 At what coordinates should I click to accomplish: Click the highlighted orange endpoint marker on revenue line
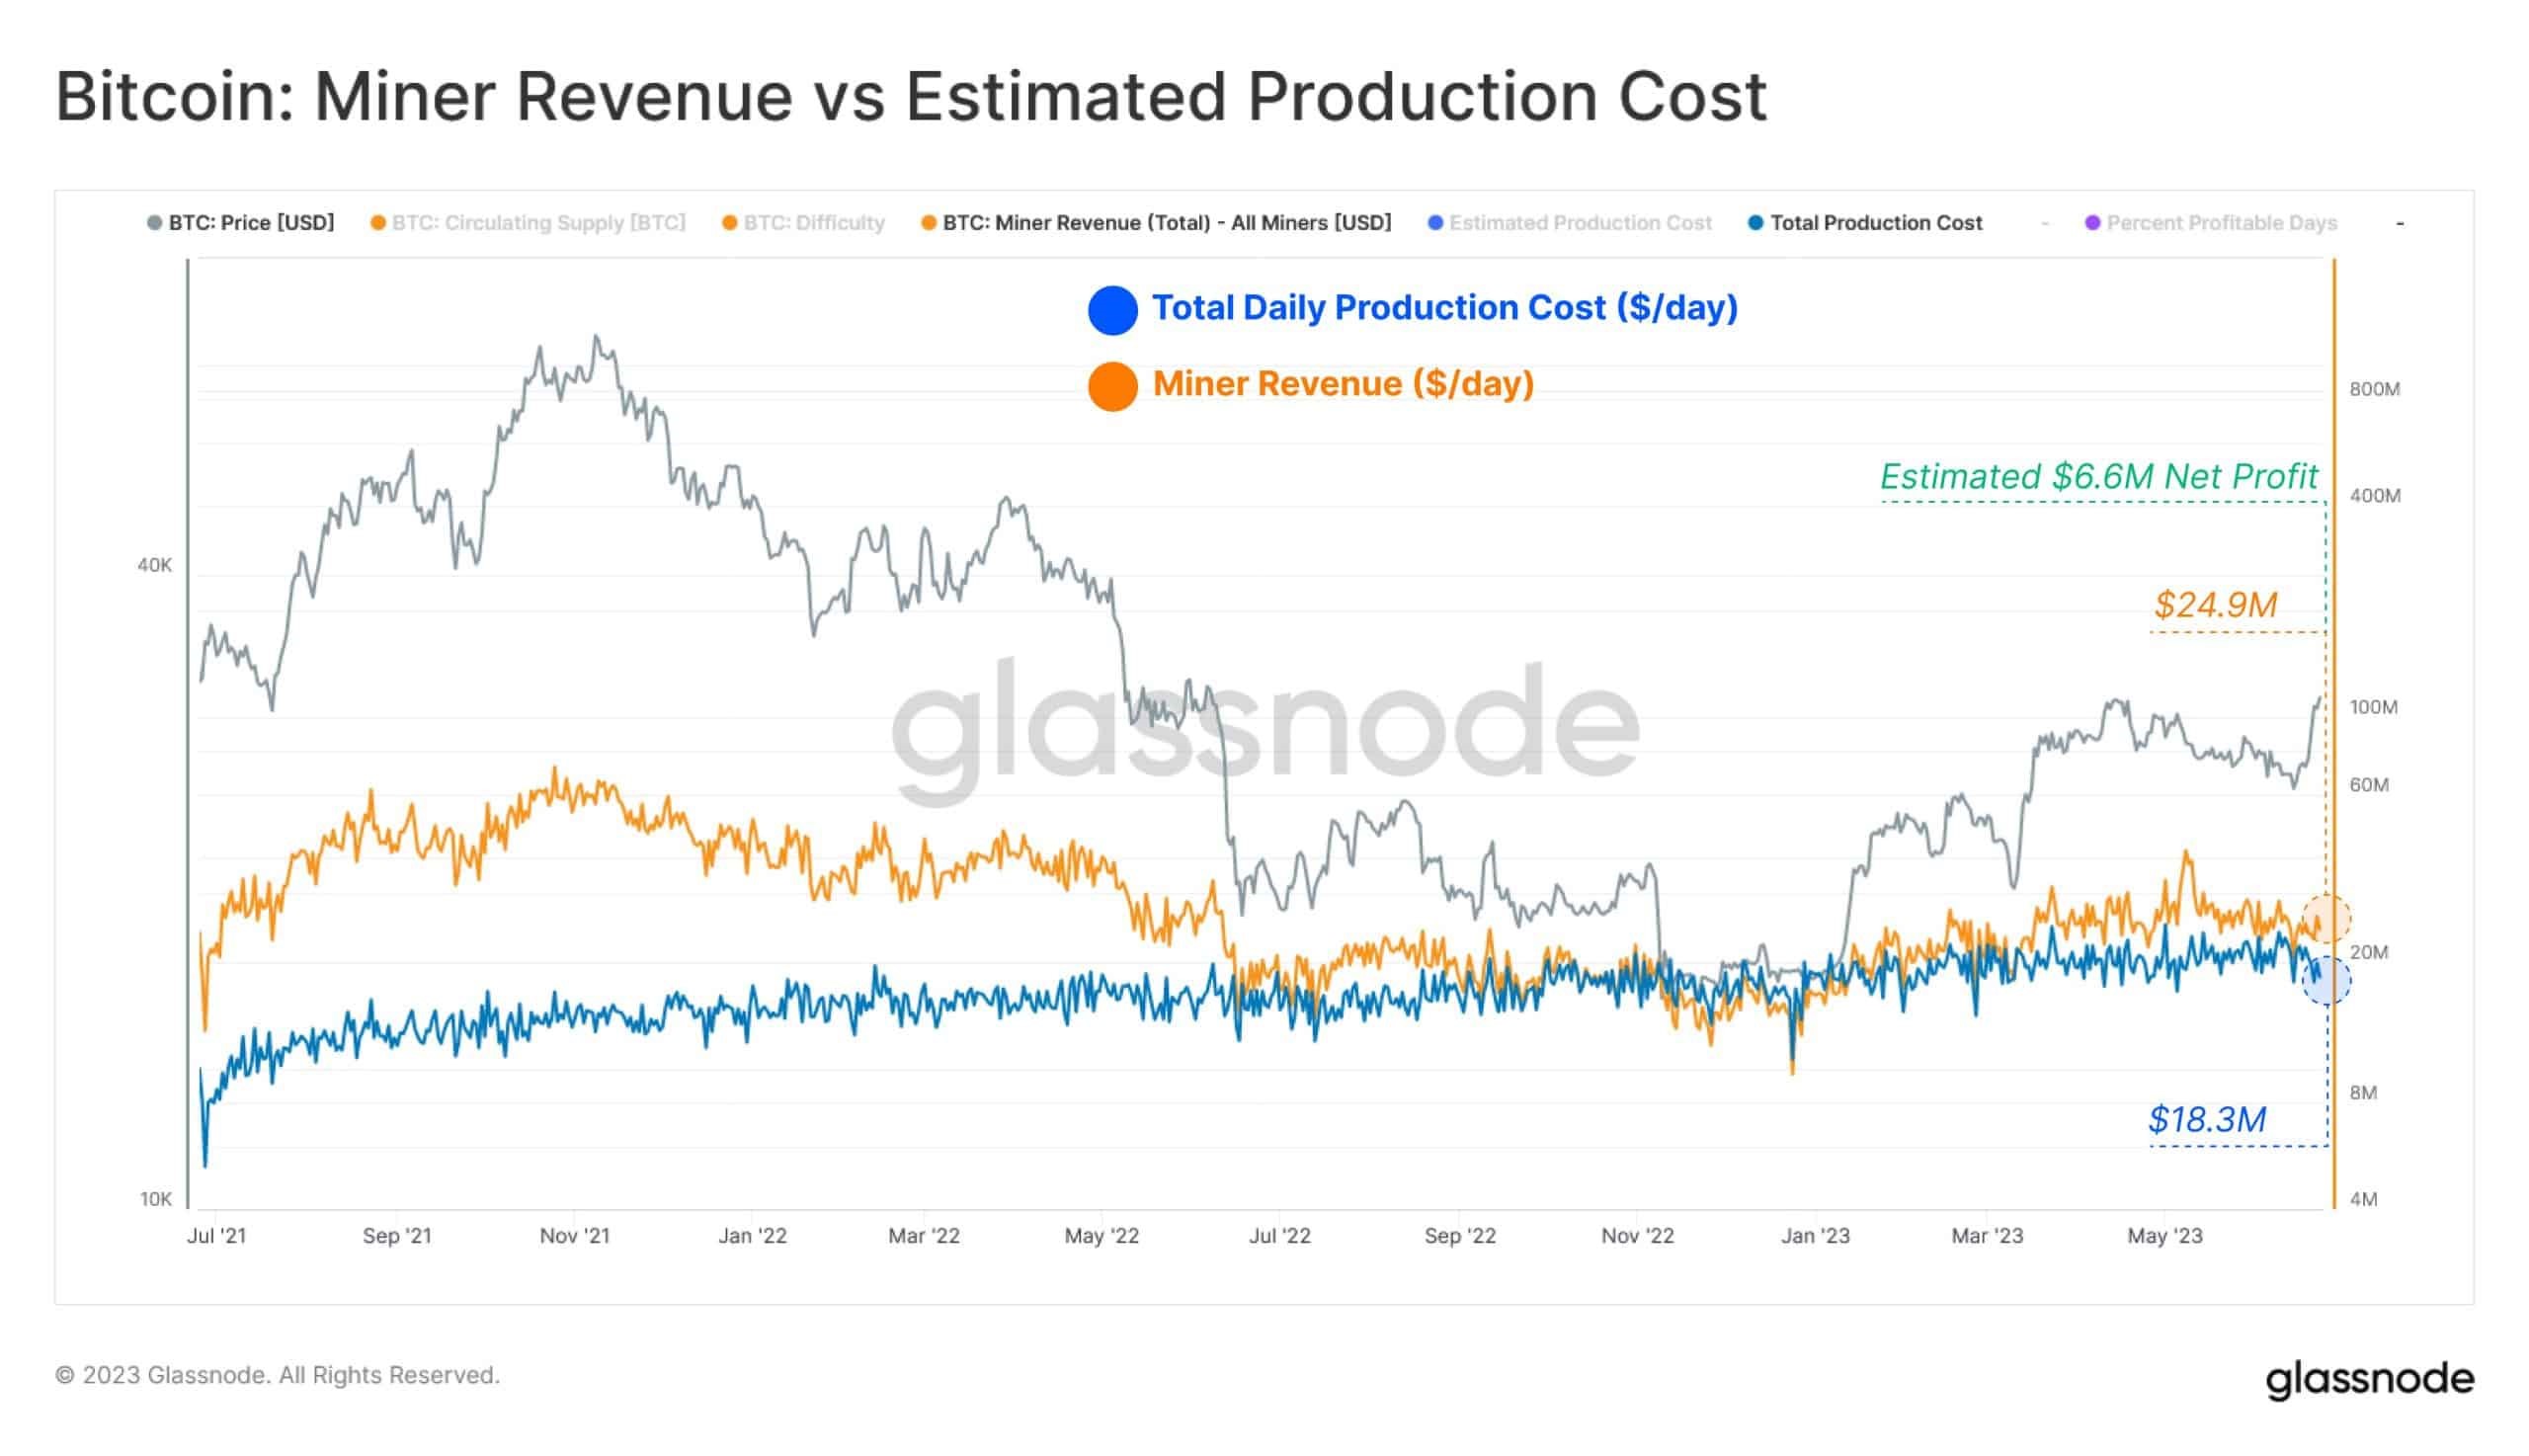[2327, 918]
